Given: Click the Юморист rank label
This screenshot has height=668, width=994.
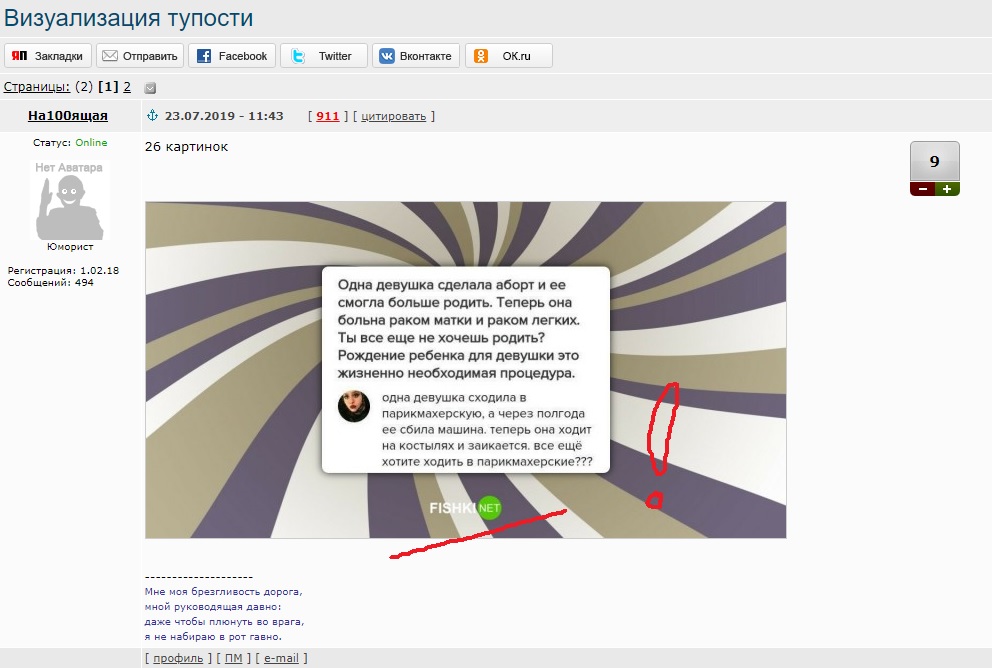Looking at the screenshot, I should click(70, 247).
